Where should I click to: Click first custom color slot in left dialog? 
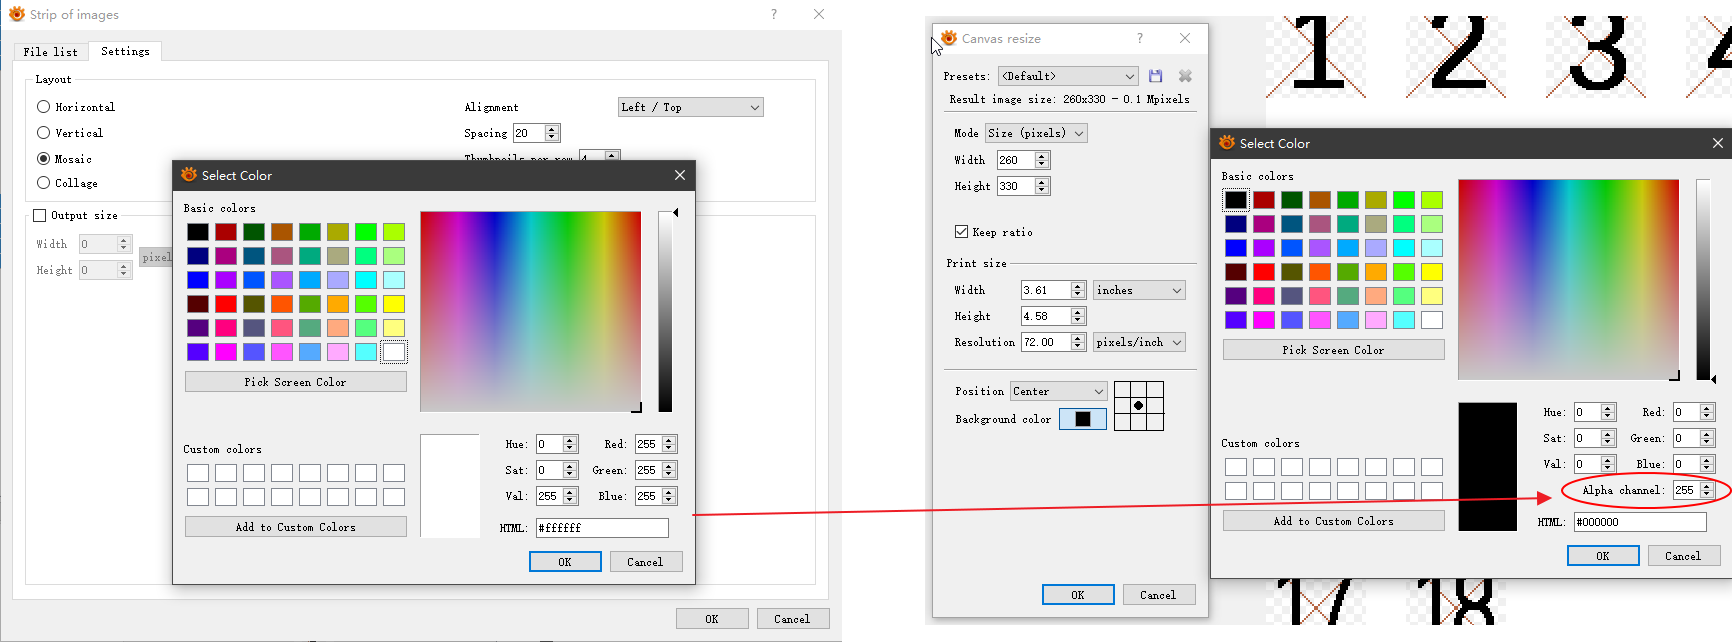point(198,473)
